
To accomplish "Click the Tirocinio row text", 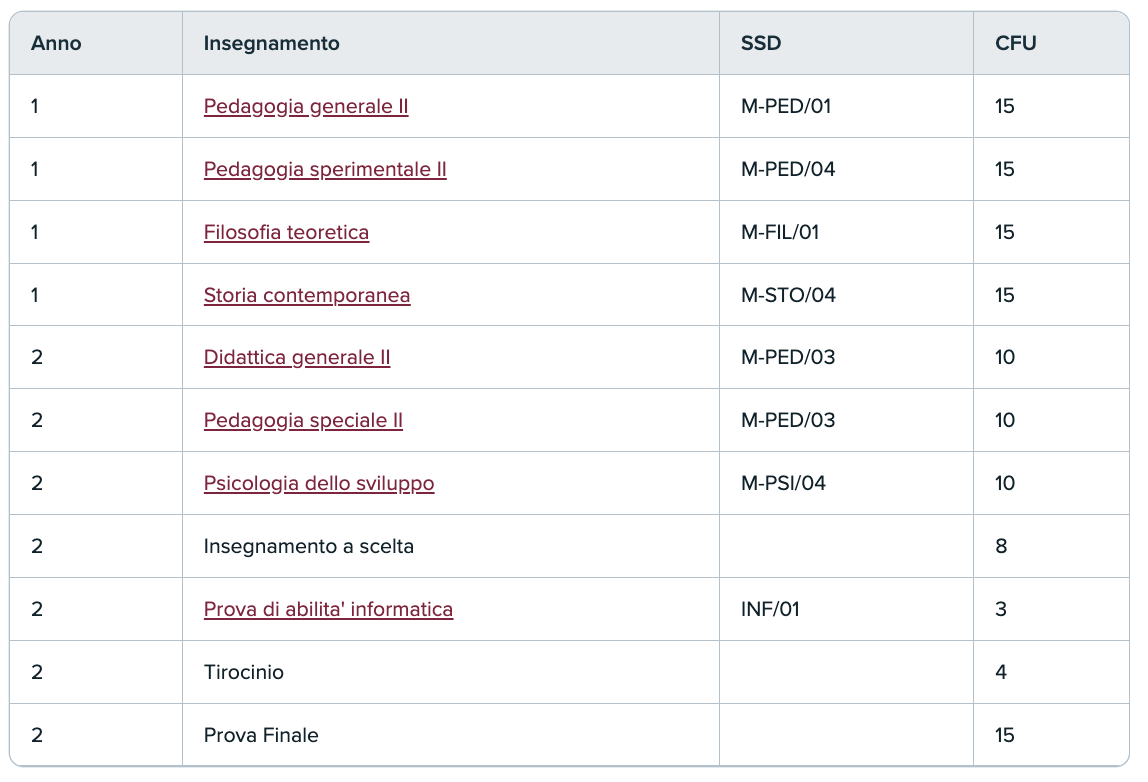I will pos(244,672).
